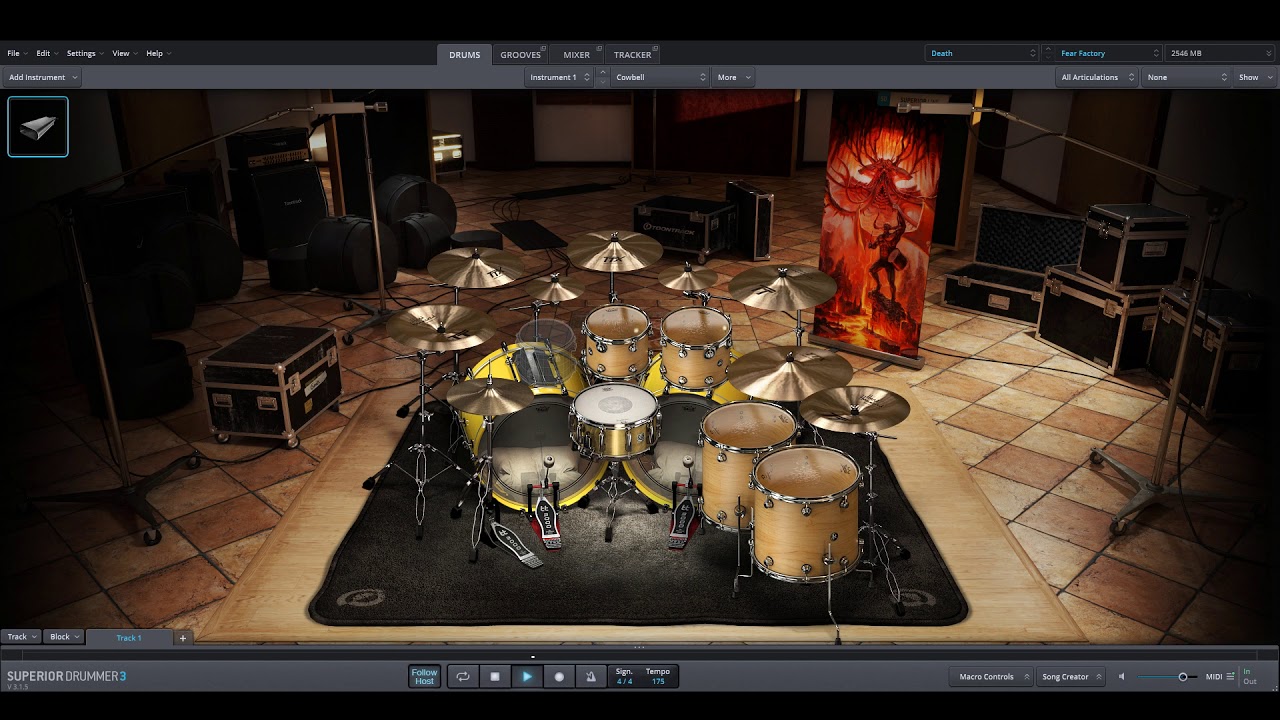Open the Fear Factory preset dropdown
This screenshot has height=720, width=1280.
[x=1108, y=53]
